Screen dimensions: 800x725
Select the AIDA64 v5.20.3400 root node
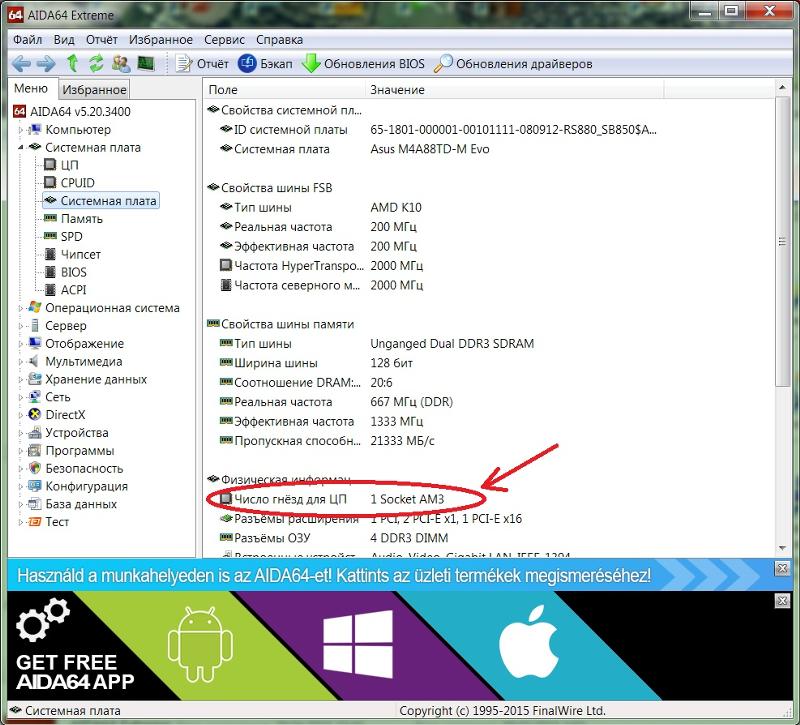pyautogui.click(x=71, y=111)
